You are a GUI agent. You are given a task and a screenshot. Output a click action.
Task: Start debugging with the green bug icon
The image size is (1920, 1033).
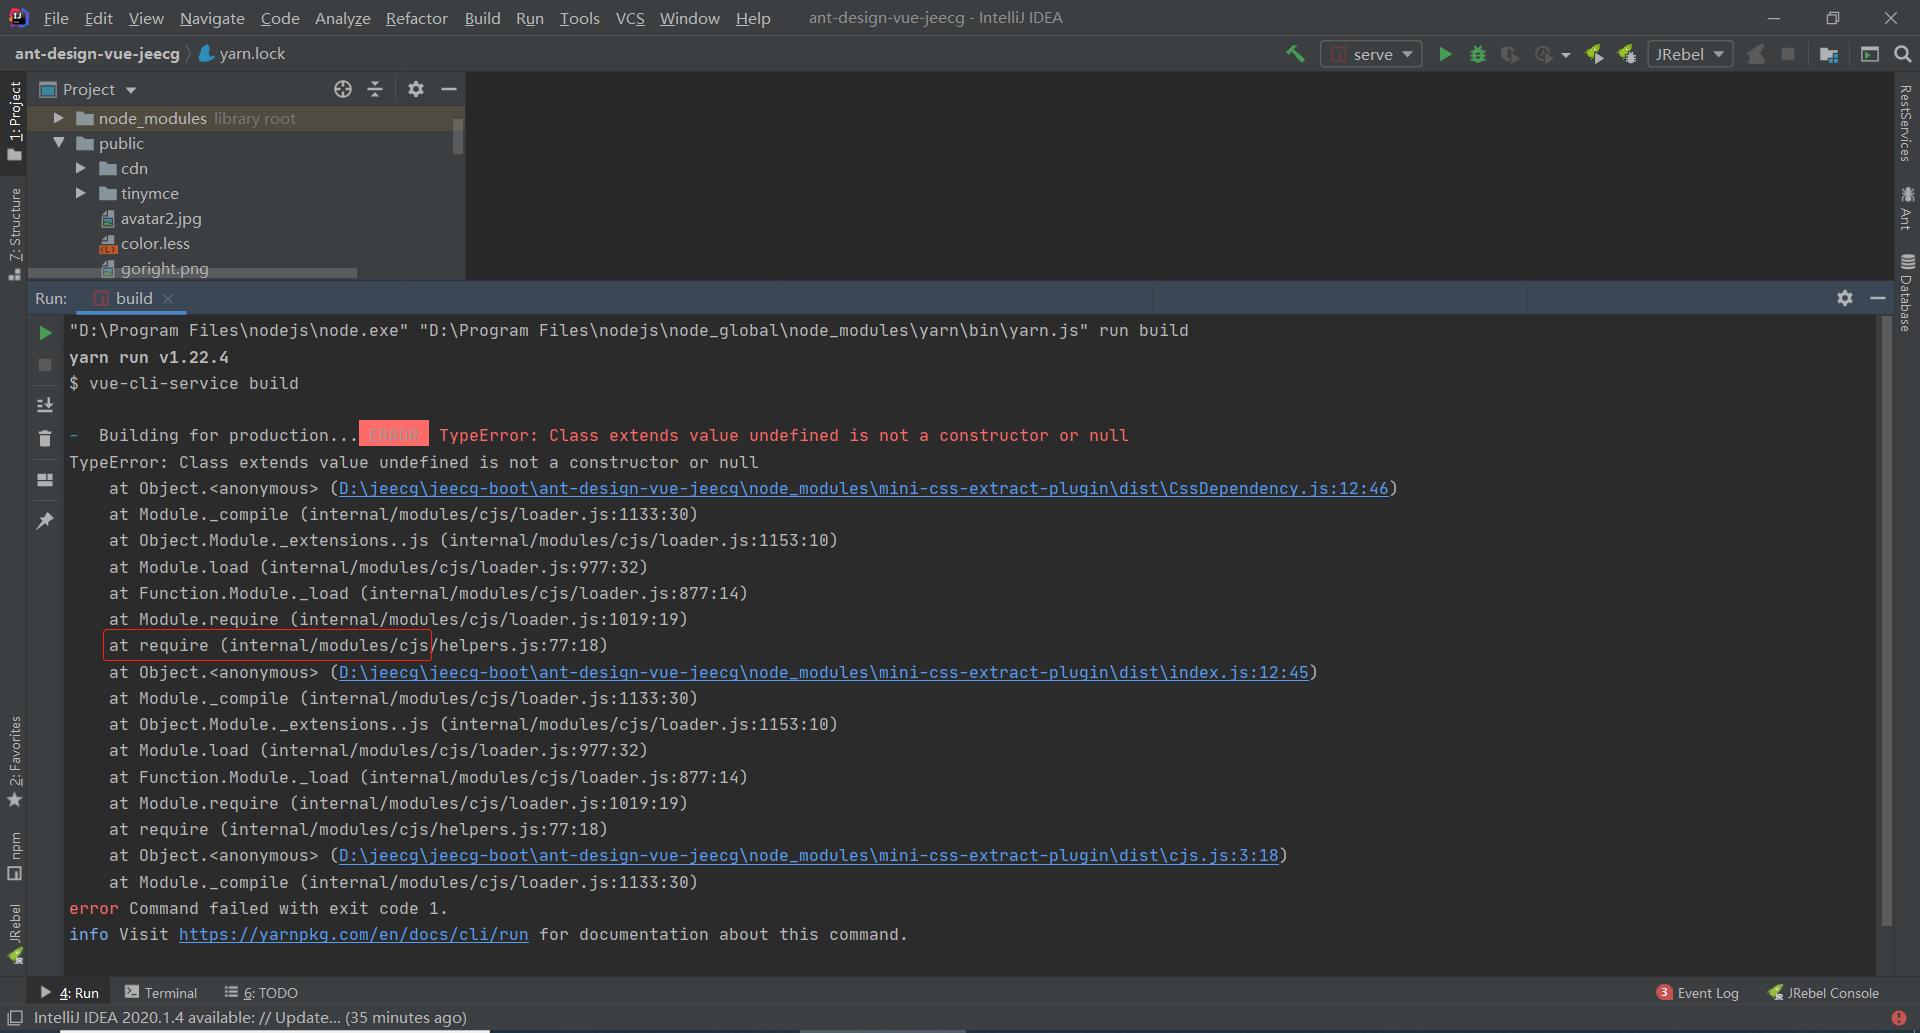coord(1477,54)
